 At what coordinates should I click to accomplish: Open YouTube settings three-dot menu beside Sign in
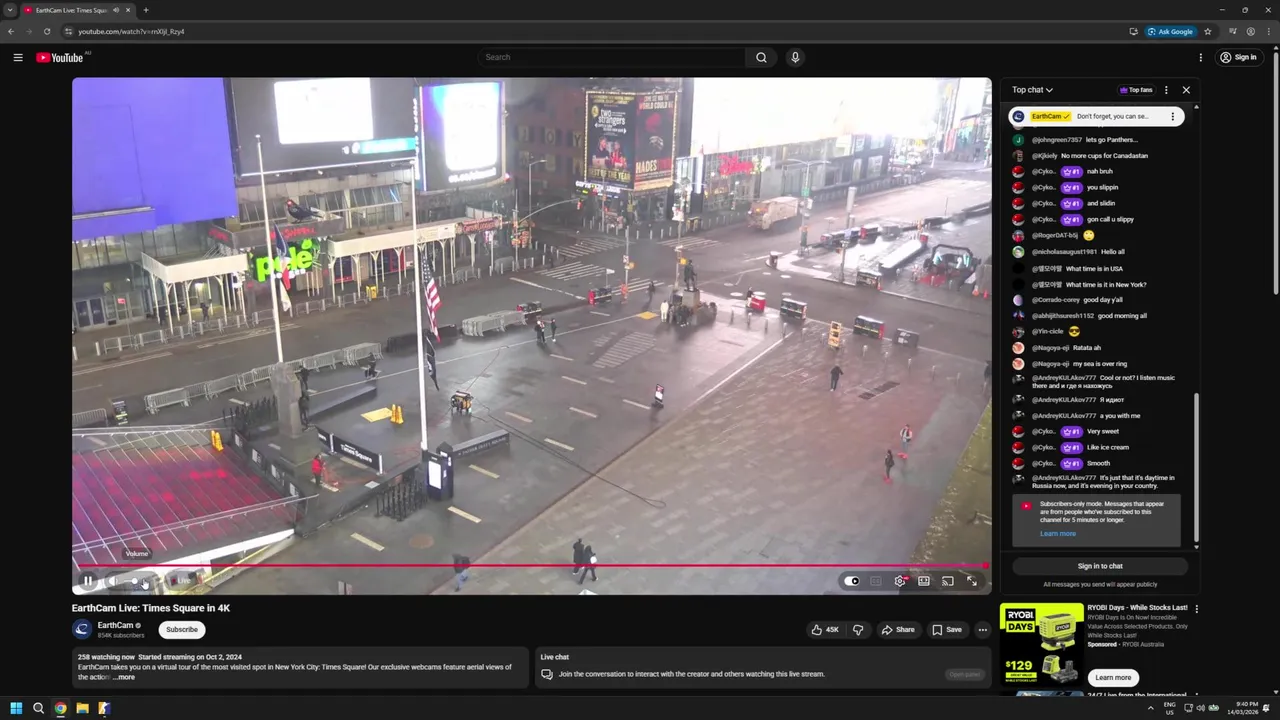point(1200,57)
